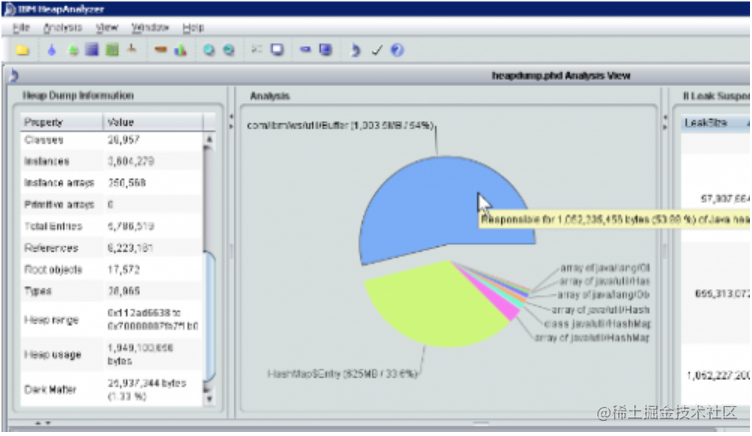Click the Root objects value 17,572
752x436 pixels.
pyautogui.click(x=124, y=270)
